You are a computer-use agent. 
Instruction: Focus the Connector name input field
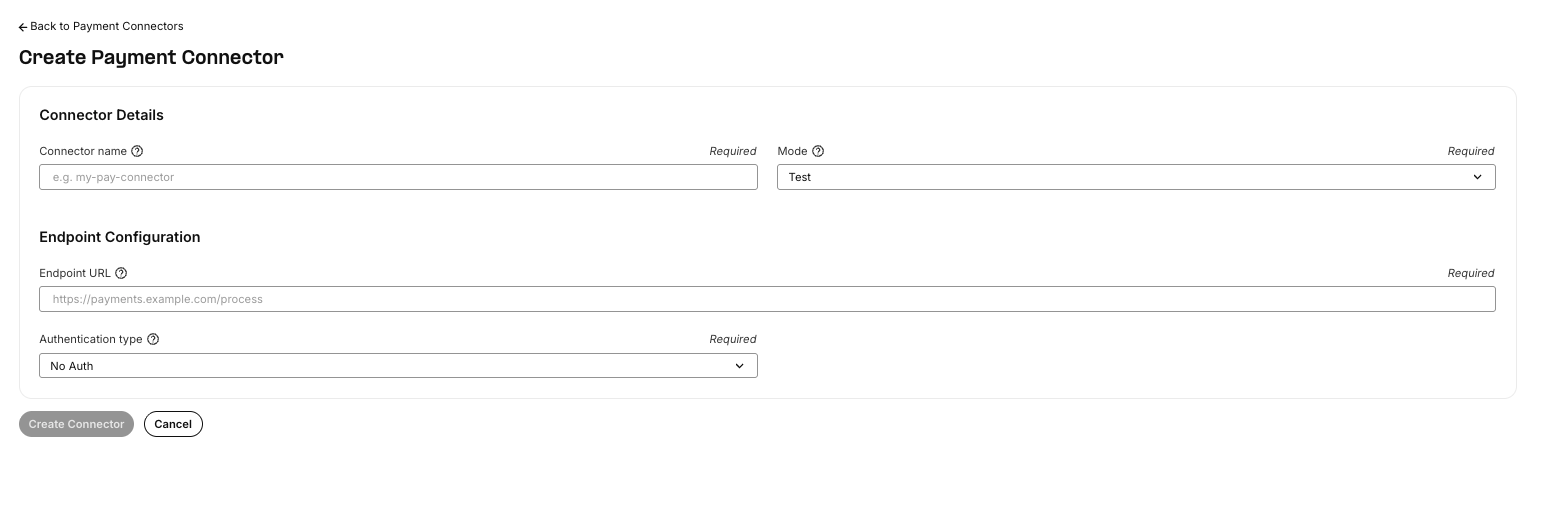point(398,177)
